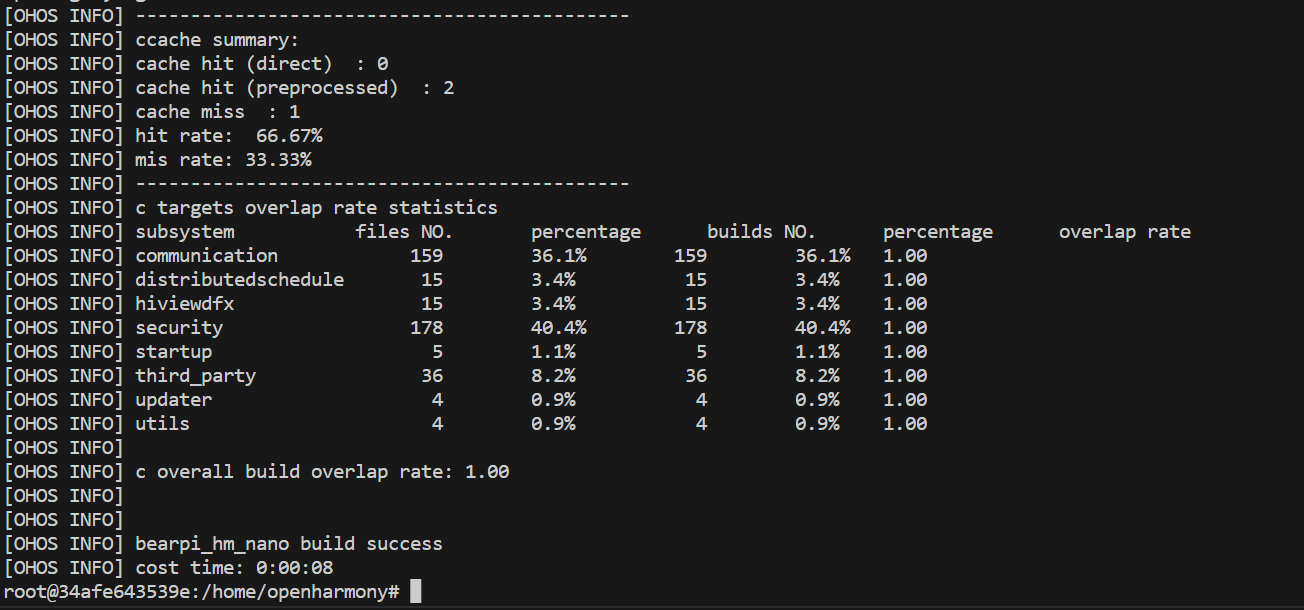Viewport: 1304px width, 610px height.
Task: Click the 'files NO.' column header
Action: pyautogui.click(x=404, y=232)
